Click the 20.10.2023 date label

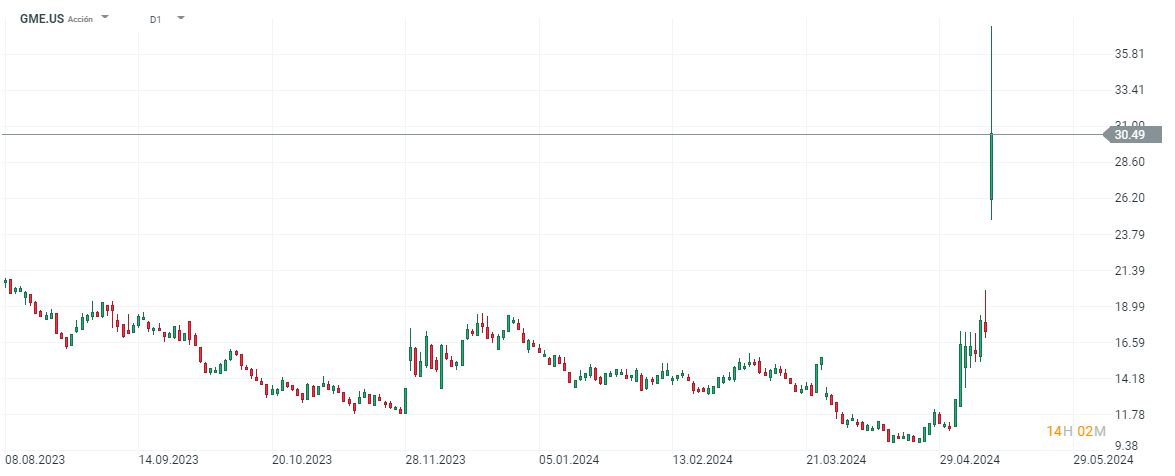(x=302, y=459)
